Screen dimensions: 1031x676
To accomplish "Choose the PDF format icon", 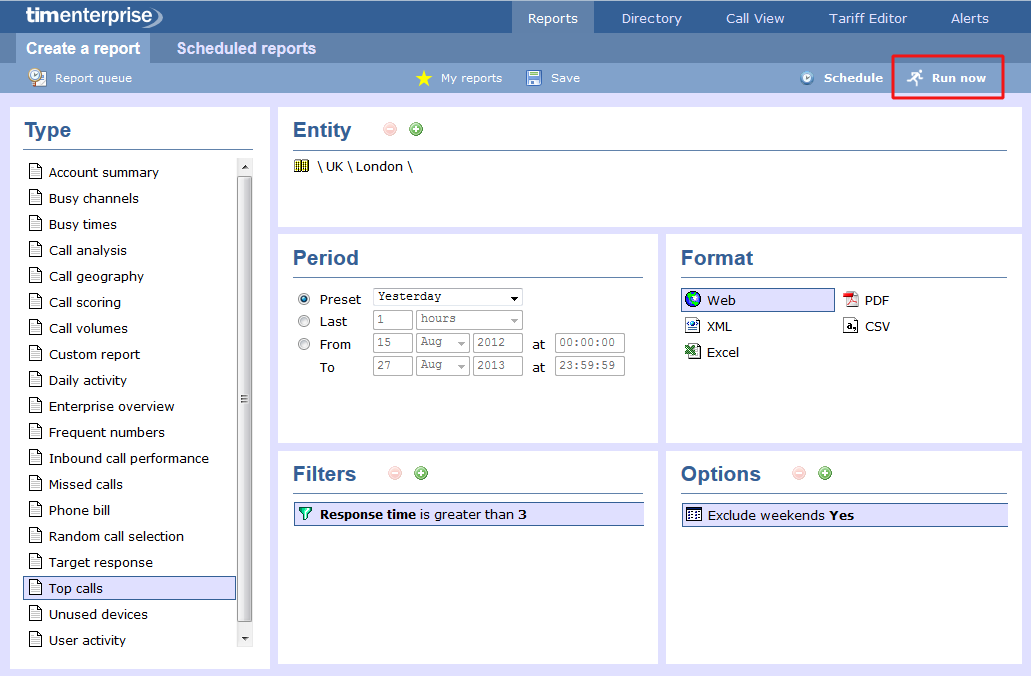I will coord(851,300).
